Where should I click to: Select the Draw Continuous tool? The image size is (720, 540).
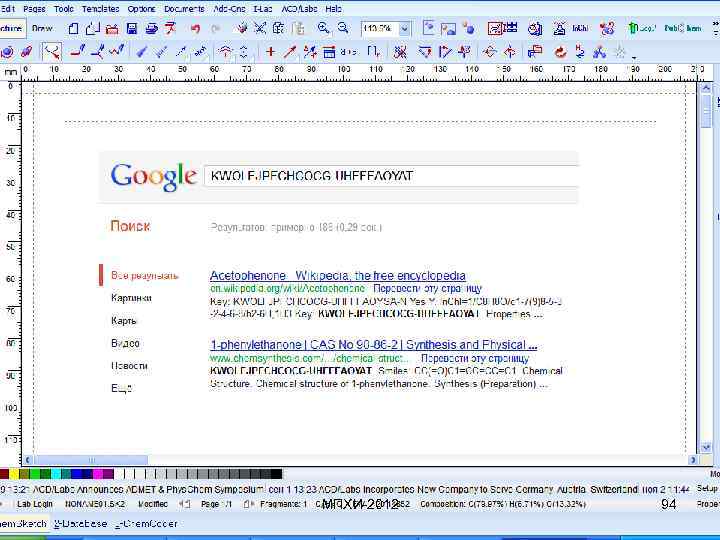click(97, 51)
